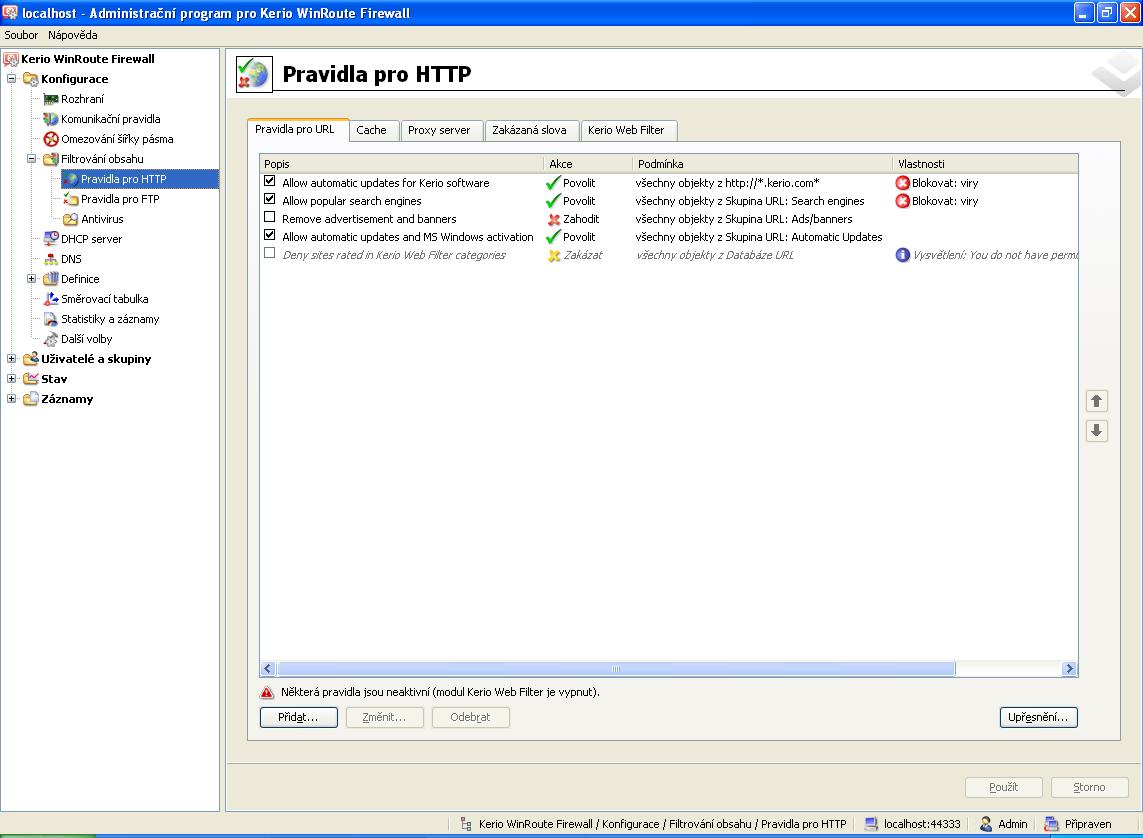Expand the Záznamy tree node

pyautogui.click(x=12, y=399)
